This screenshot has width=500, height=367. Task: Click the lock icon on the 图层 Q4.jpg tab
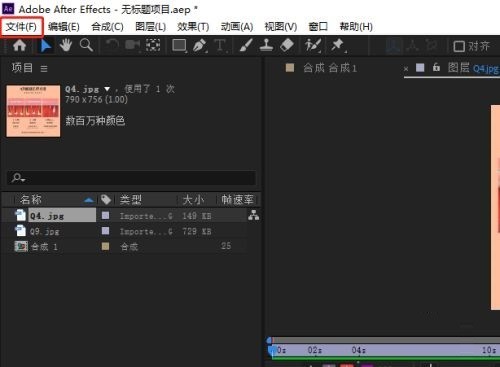point(436,68)
